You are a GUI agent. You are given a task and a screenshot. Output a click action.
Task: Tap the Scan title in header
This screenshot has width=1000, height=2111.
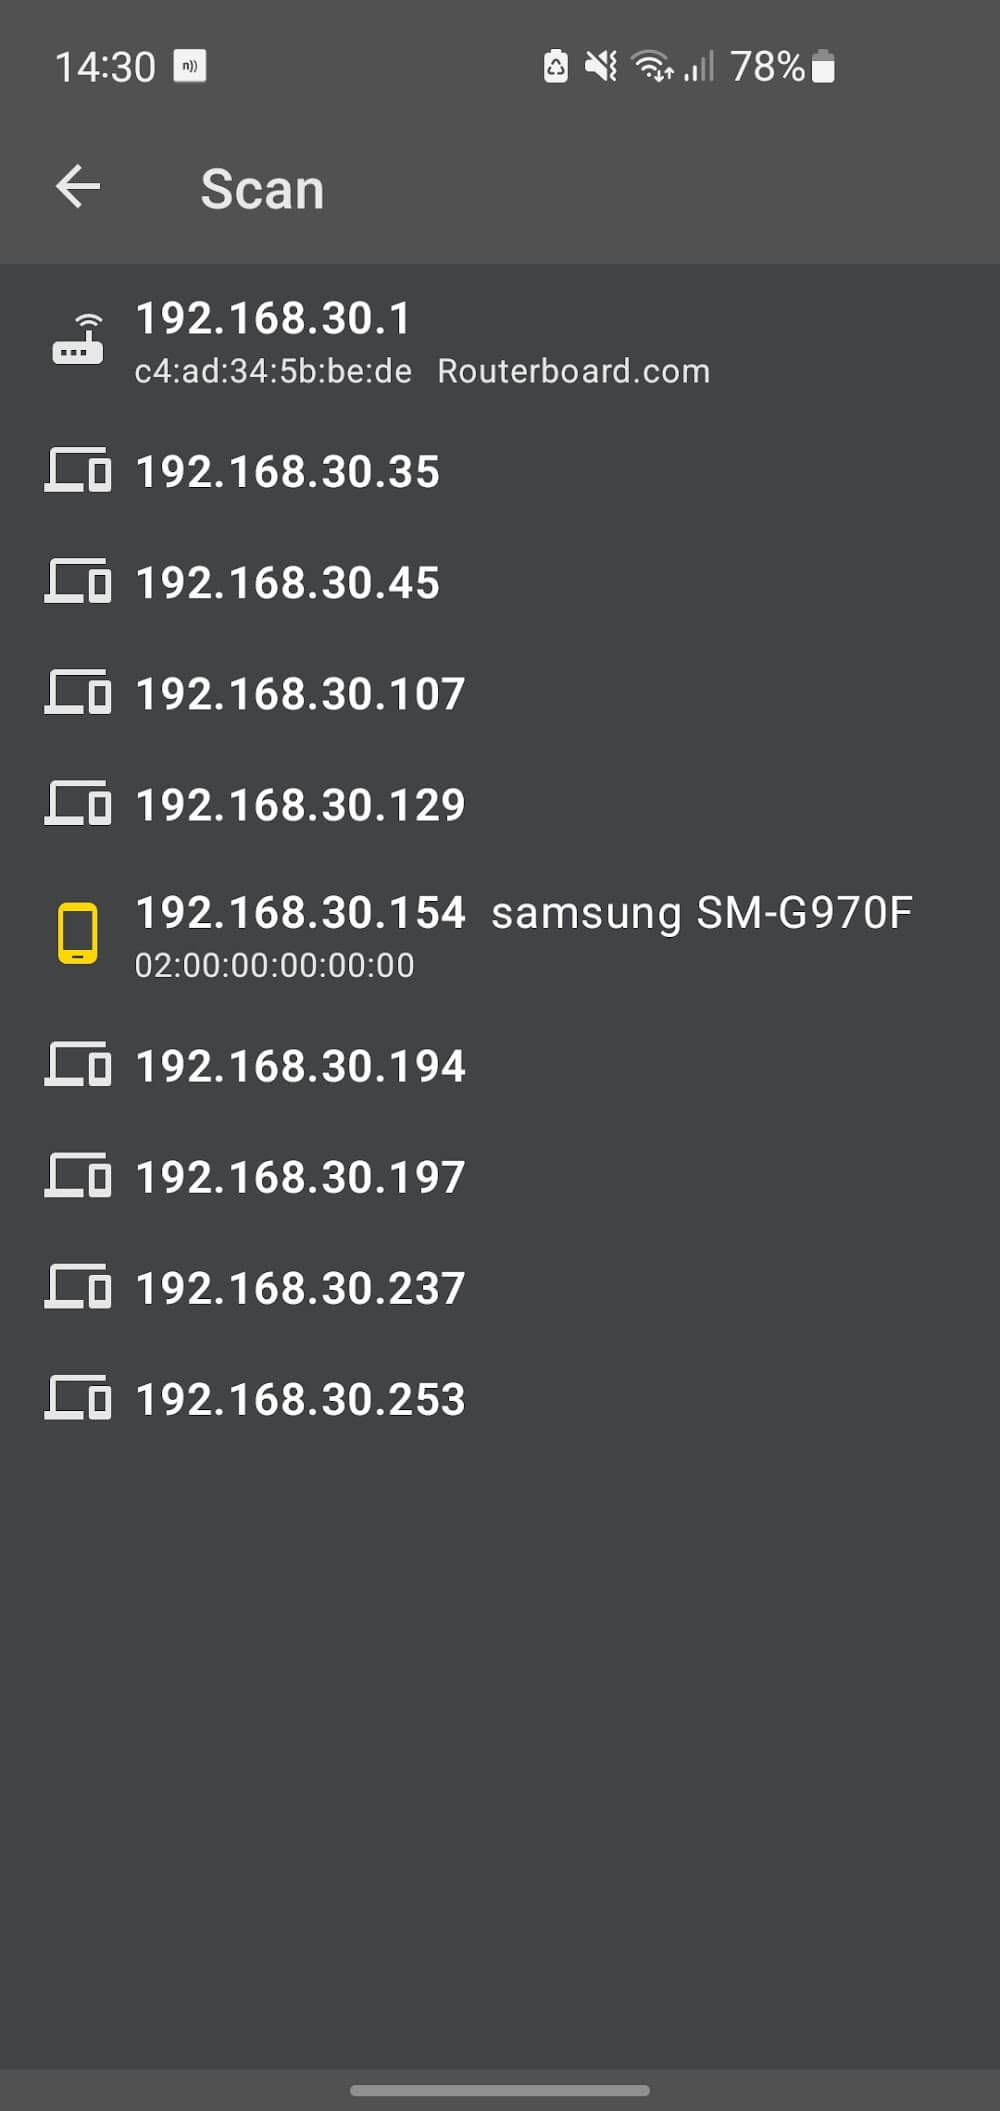point(262,189)
